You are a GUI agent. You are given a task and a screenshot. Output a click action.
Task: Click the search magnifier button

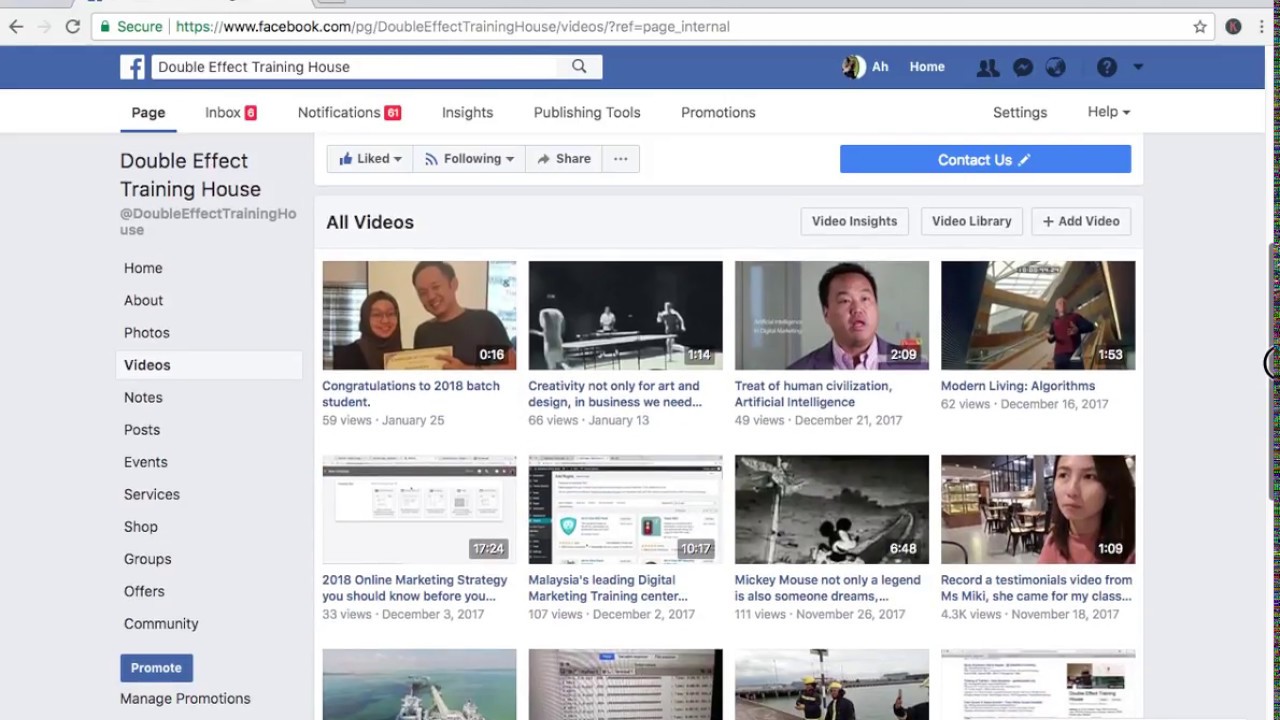point(579,67)
